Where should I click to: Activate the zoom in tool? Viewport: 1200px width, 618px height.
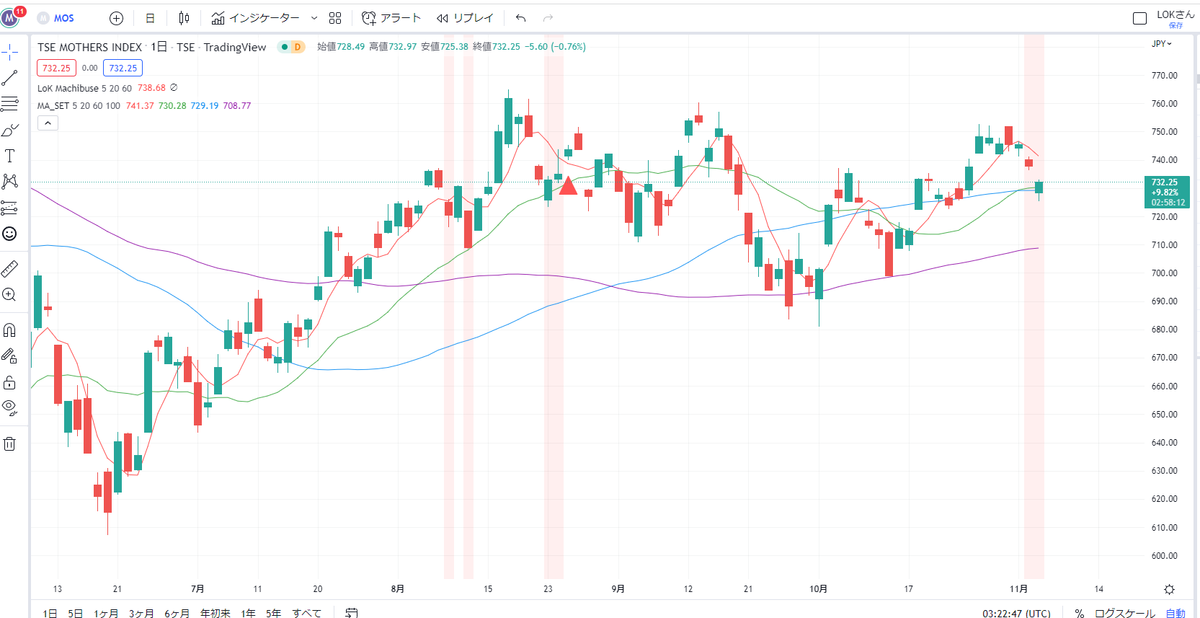tap(9, 294)
